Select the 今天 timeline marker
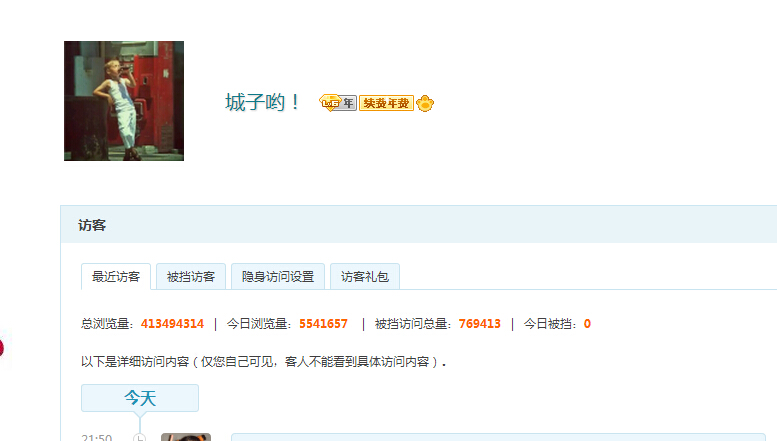This screenshot has width=777, height=441. 140,398
